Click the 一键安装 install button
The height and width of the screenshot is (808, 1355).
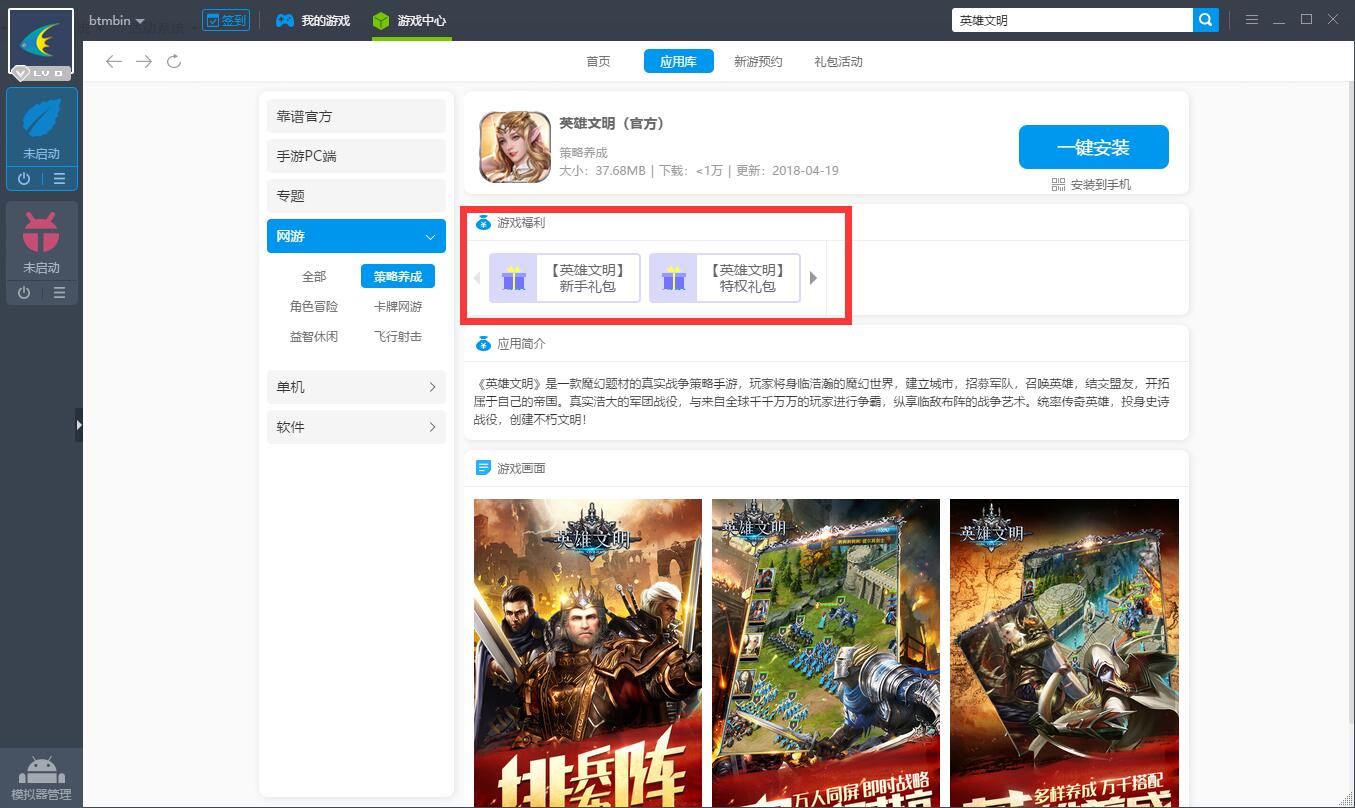point(1094,148)
